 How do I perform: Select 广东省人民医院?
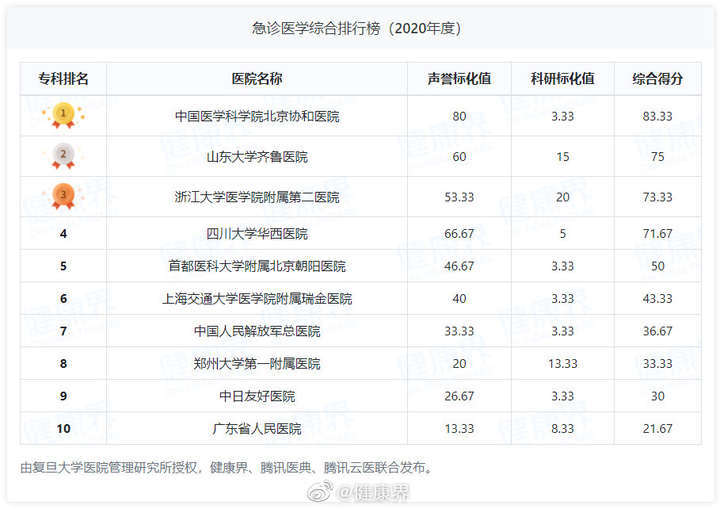(x=257, y=429)
